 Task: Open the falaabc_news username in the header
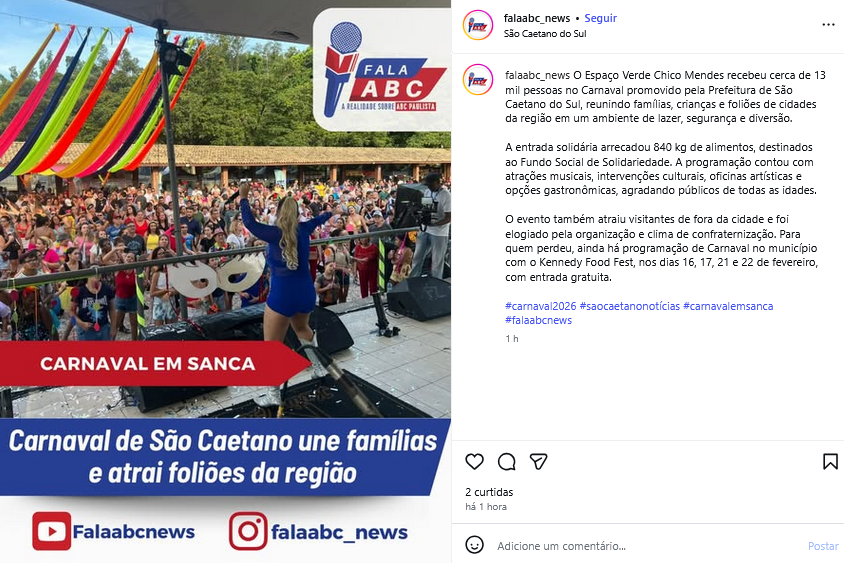(537, 18)
